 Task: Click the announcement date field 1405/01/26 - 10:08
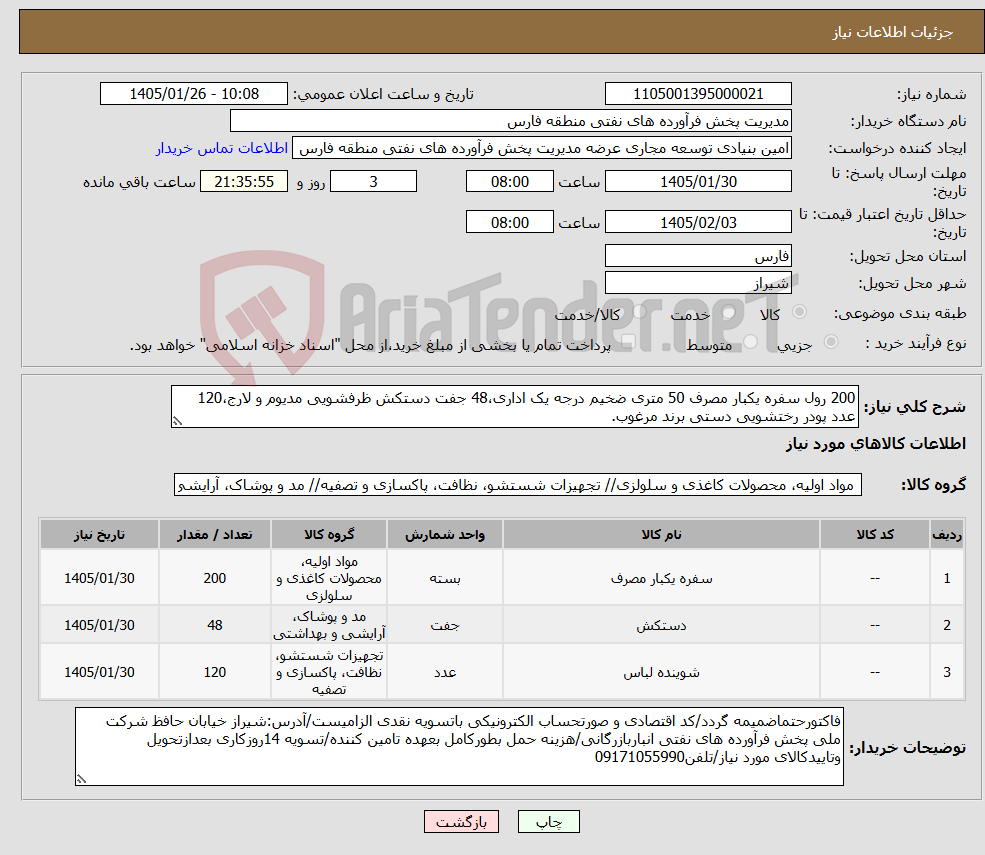193,94
